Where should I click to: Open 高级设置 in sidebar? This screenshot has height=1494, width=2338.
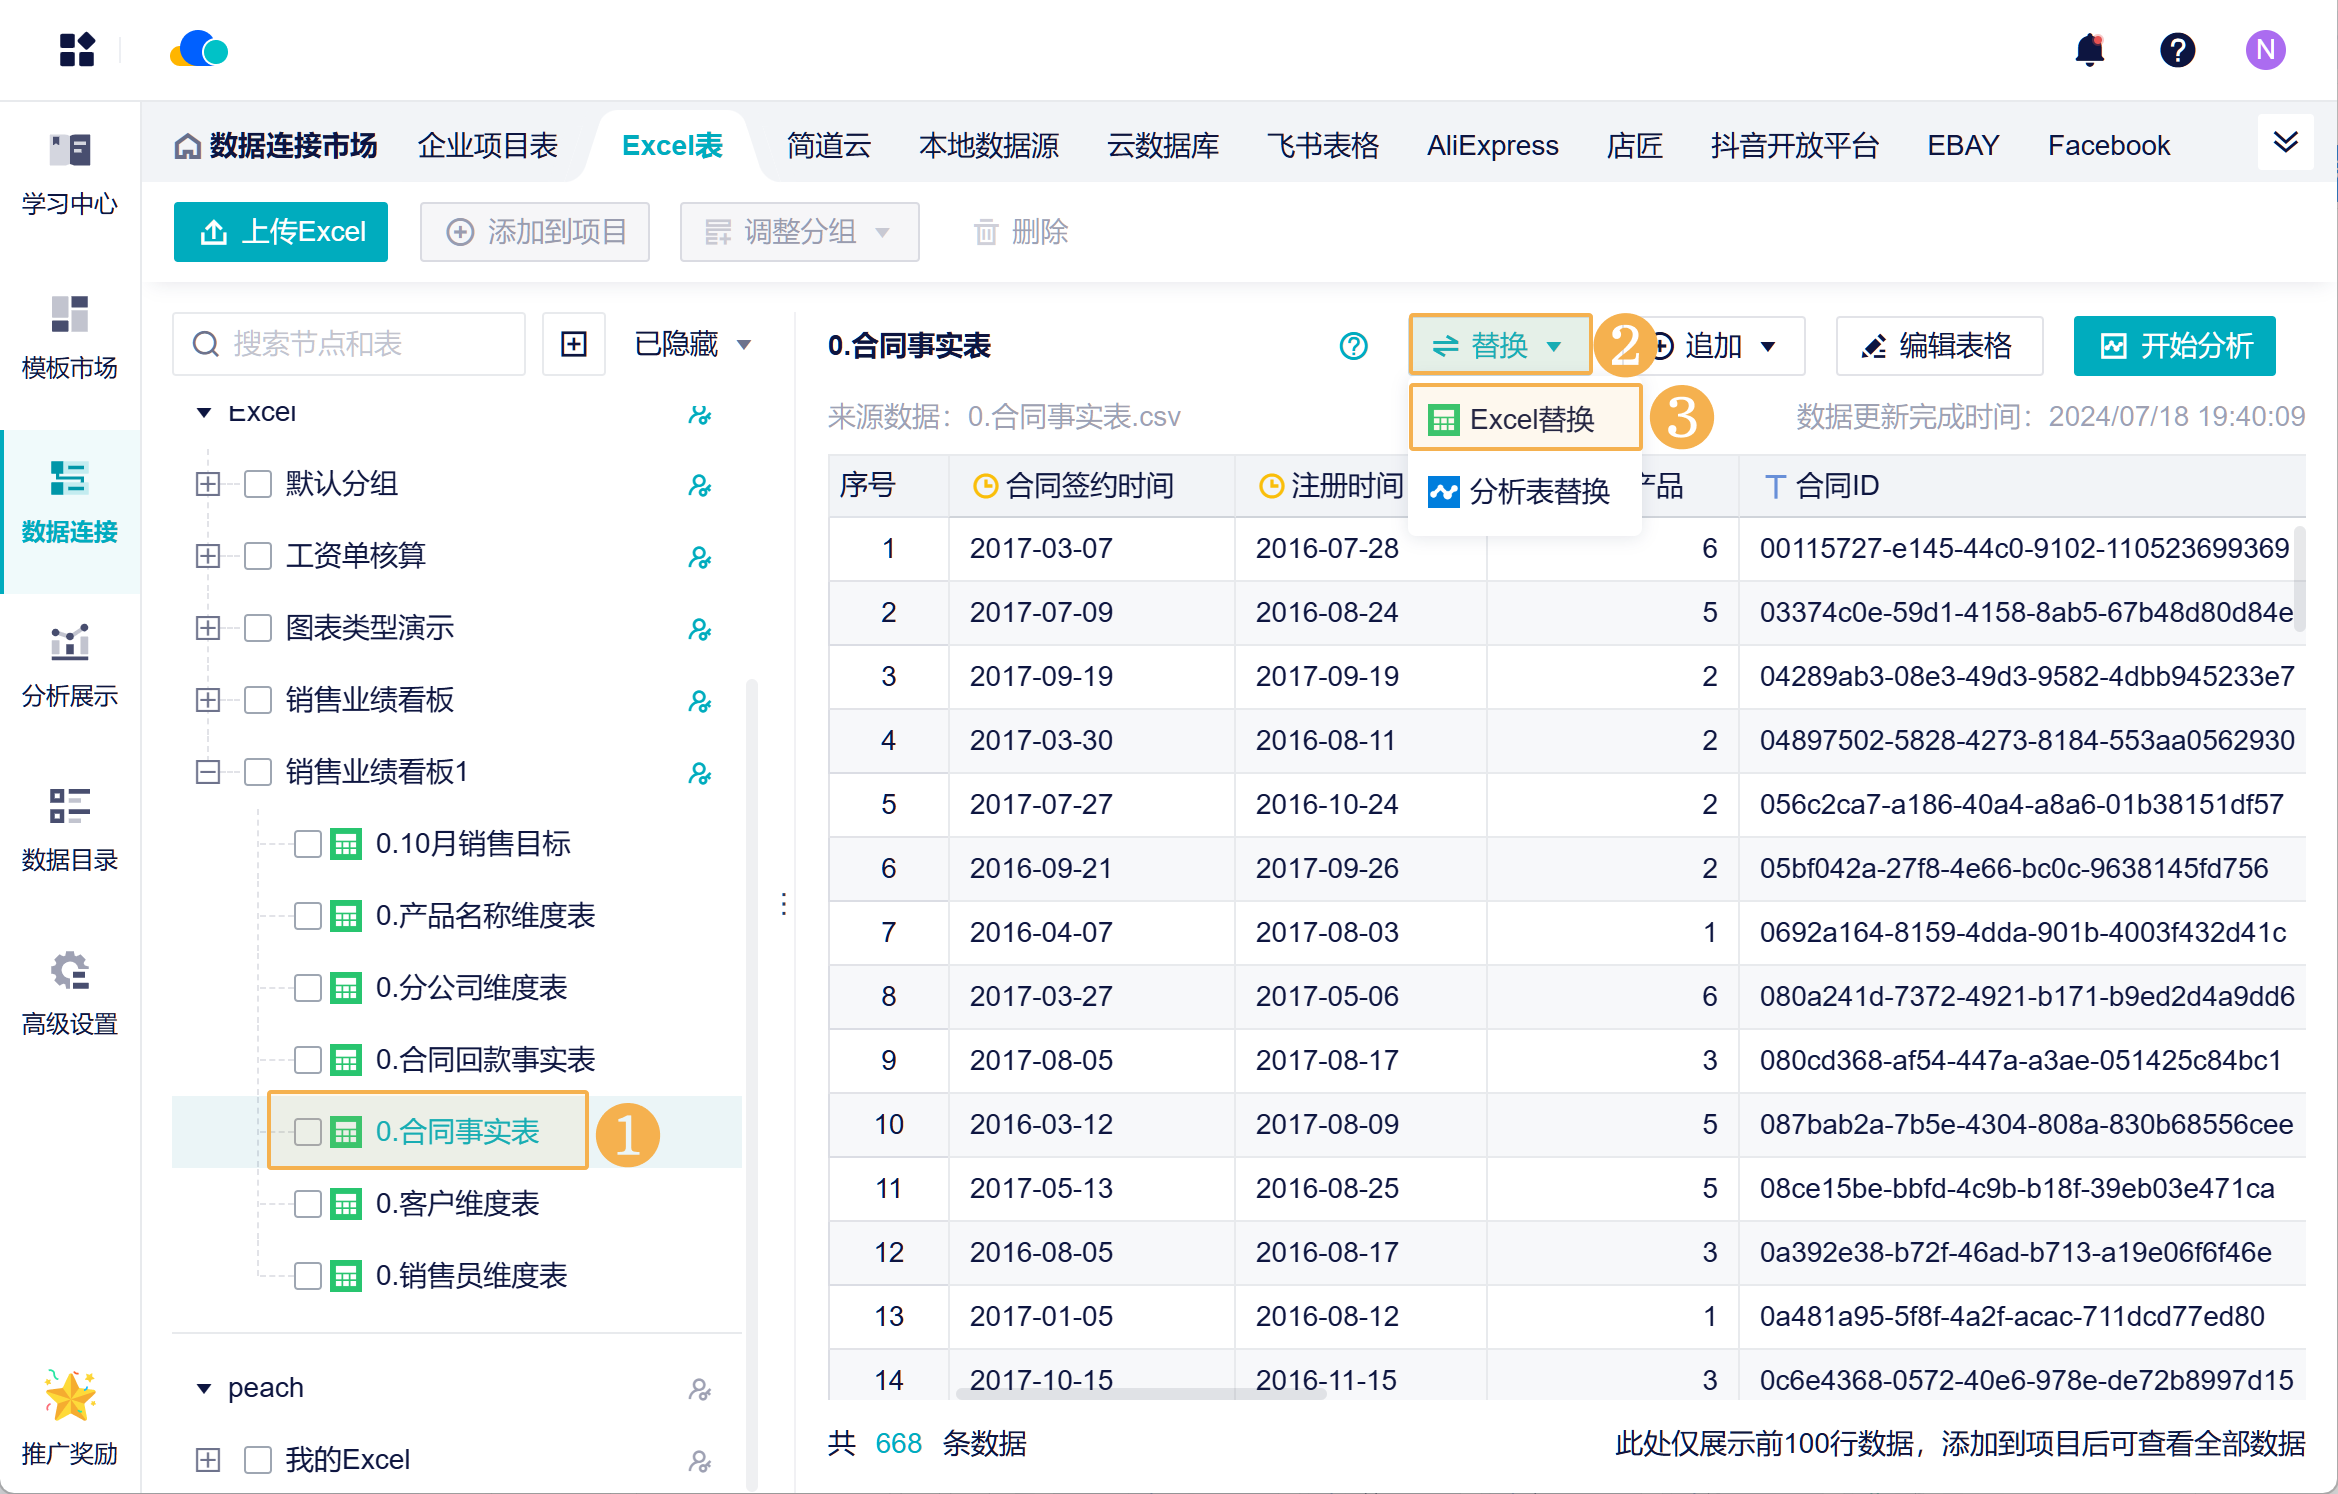pos(70,995)
